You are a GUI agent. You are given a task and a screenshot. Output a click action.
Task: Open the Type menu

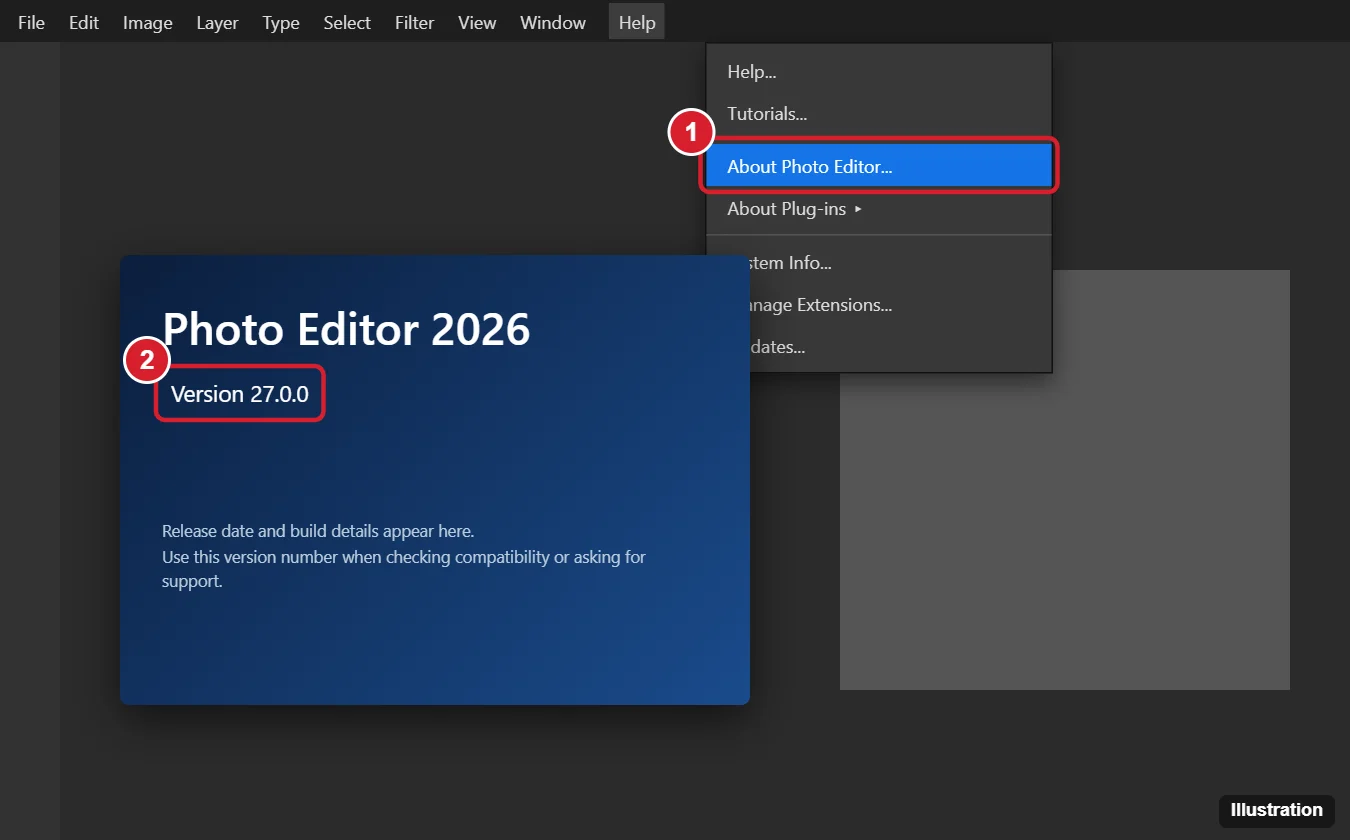(x=281, y=22)
